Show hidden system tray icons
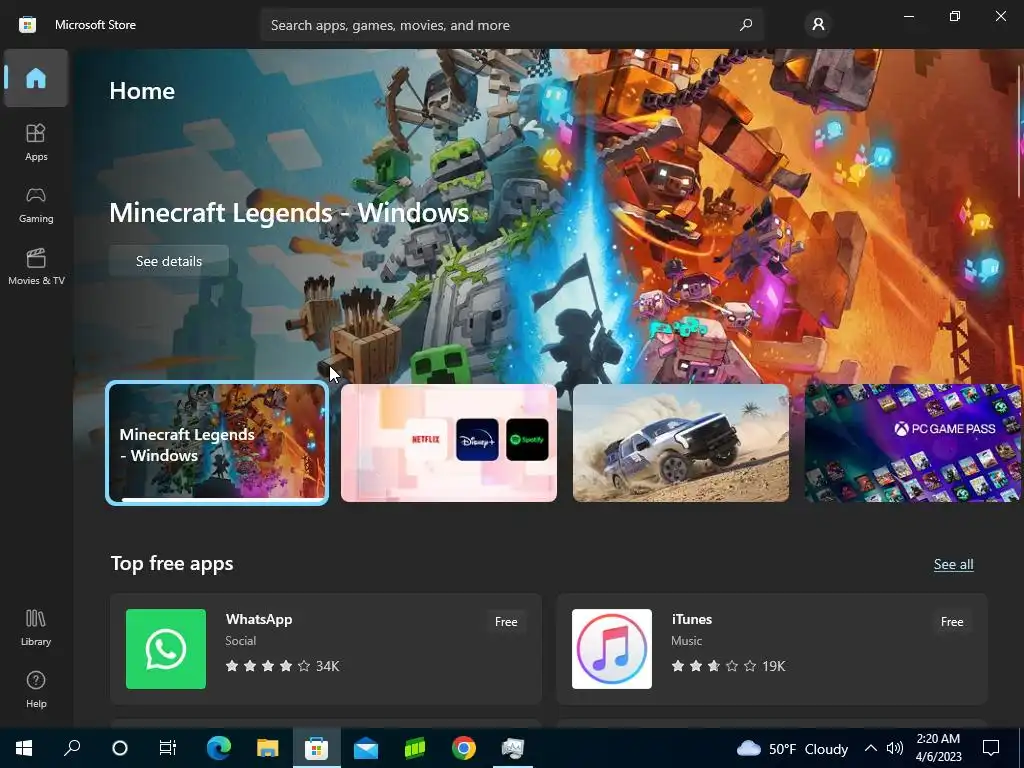1024x768 pixels. coord(871,748)
